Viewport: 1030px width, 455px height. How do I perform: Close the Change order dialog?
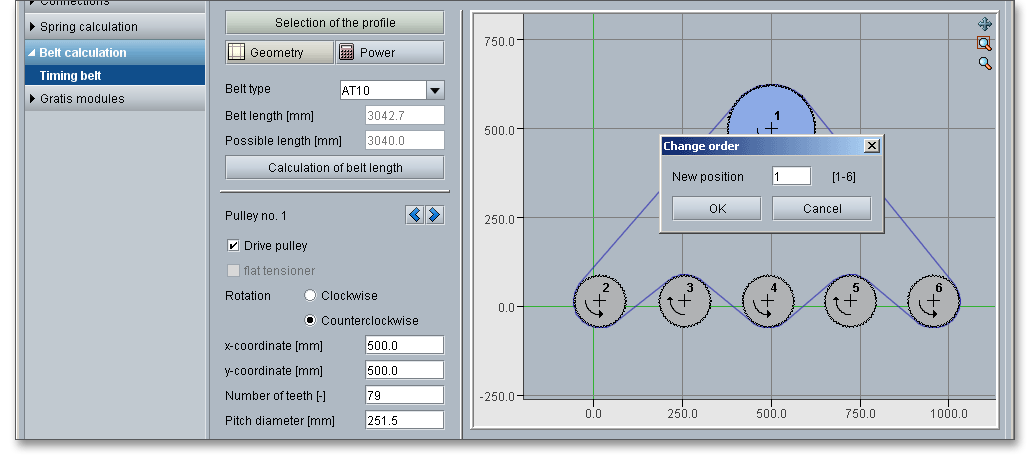click(871, 146)
